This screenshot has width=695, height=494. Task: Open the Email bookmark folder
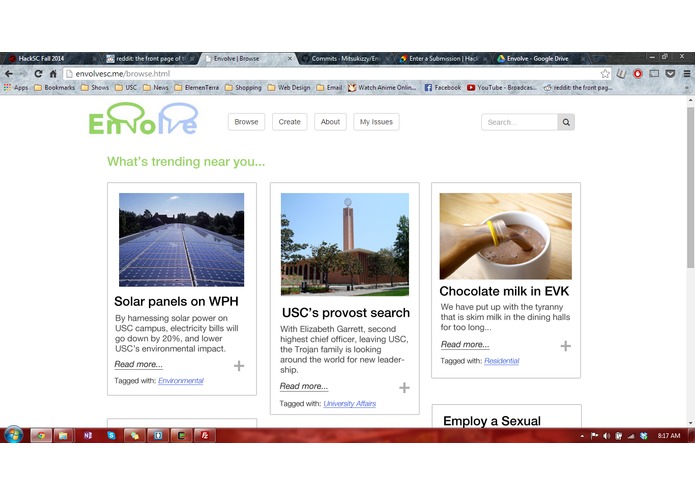[x=329, y=88]
